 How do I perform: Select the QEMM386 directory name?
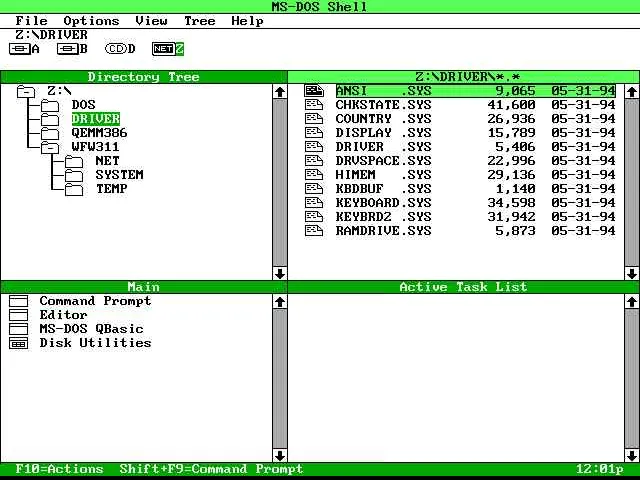point(99,133)
